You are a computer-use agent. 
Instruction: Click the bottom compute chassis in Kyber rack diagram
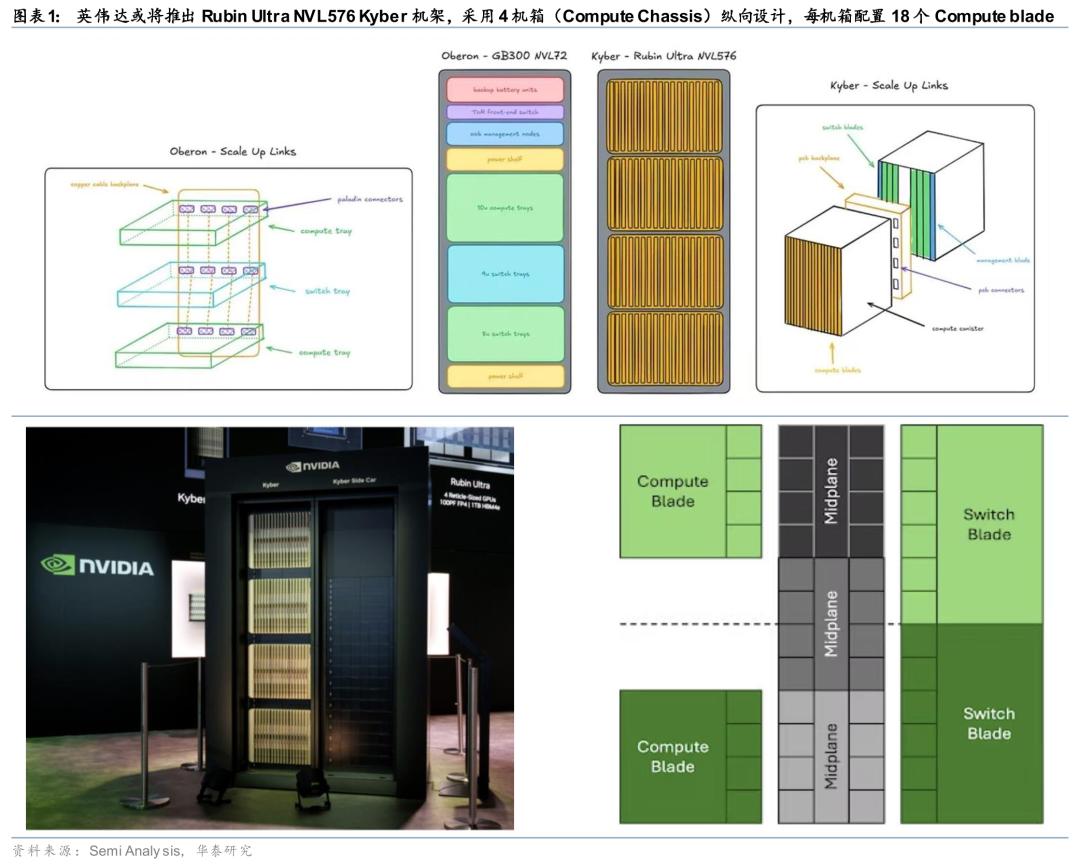(666, 349)
